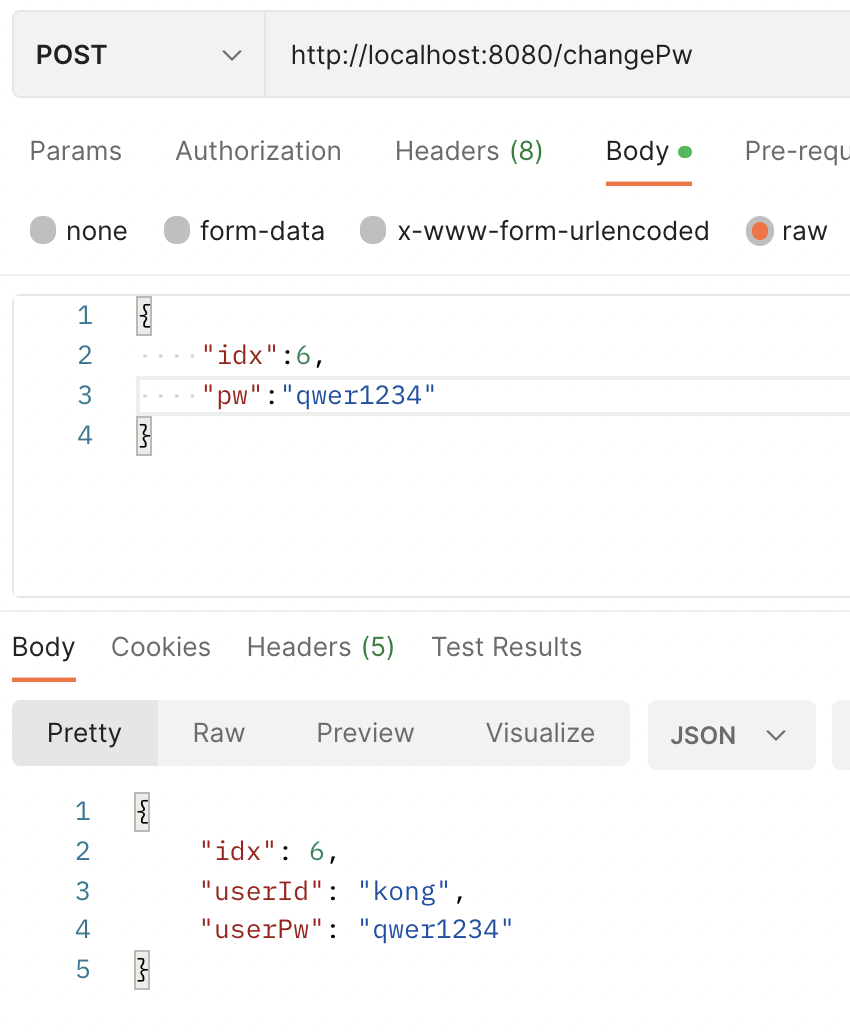Switch to the response Body tab

[44, 647]
